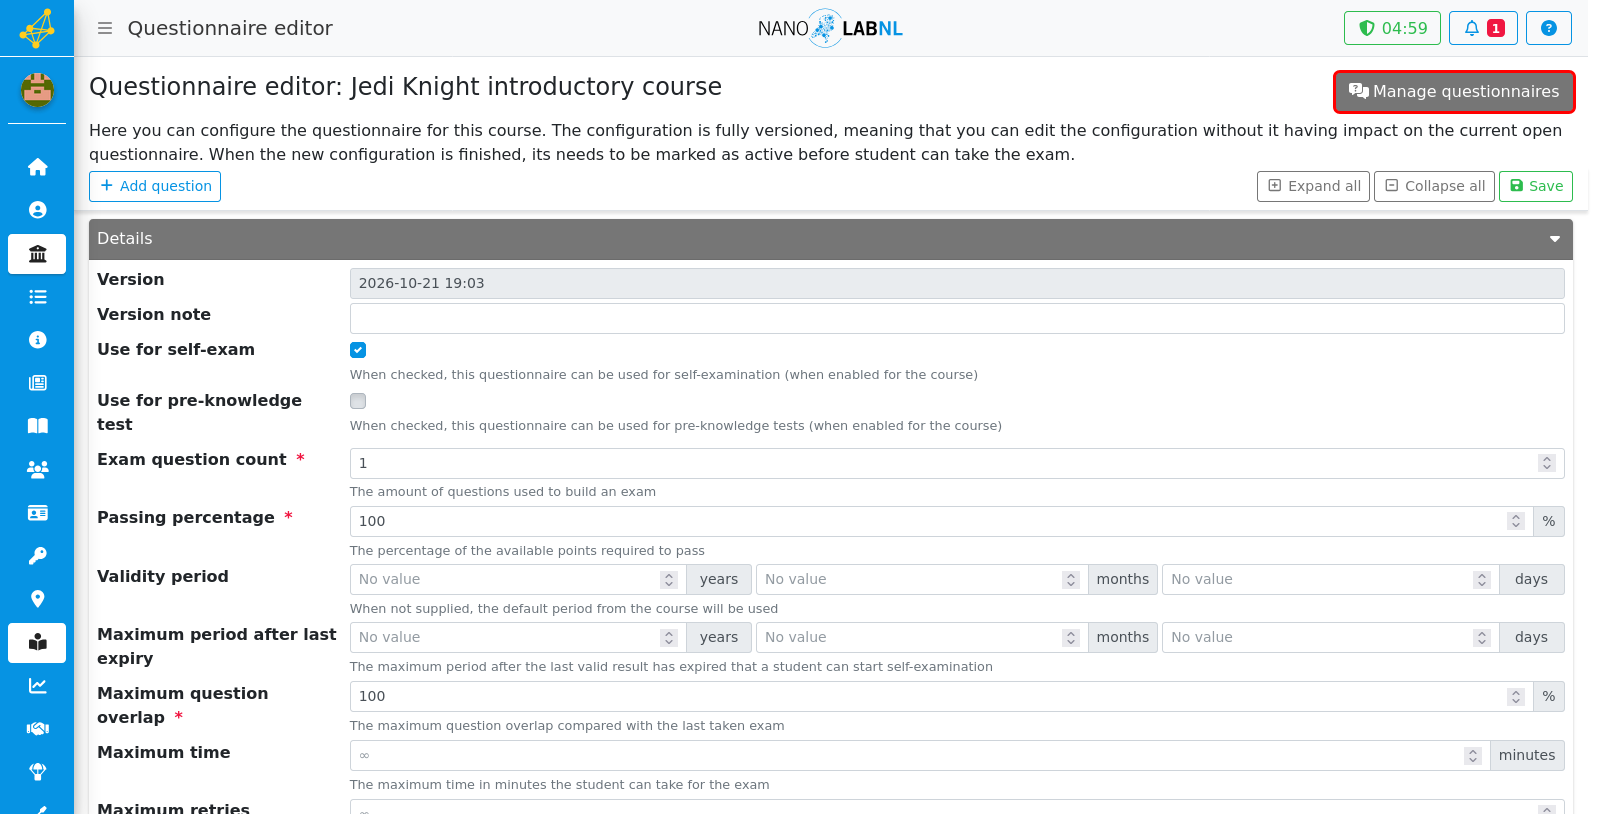The width and height of the screenshot is (1600, 814).
Task: Save the questionnaire configuration
Action: [x=1535, y=186]
